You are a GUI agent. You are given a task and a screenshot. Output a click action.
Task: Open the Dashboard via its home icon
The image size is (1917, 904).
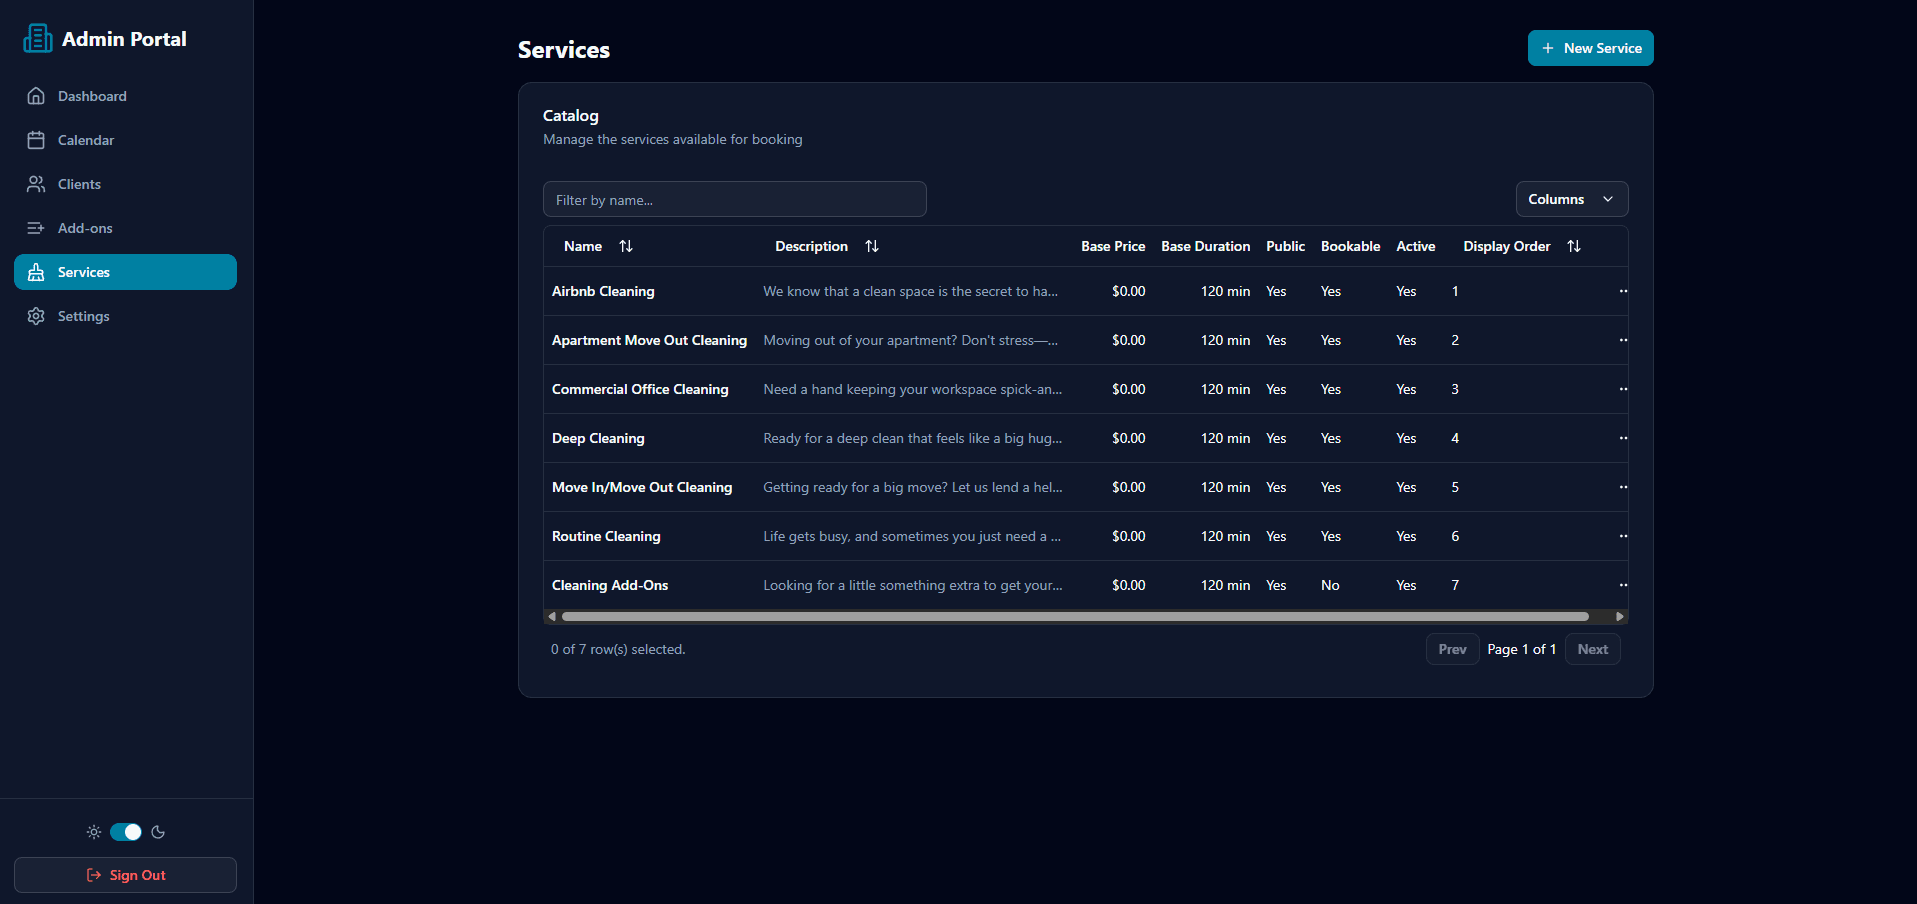(x=36, y=95)
